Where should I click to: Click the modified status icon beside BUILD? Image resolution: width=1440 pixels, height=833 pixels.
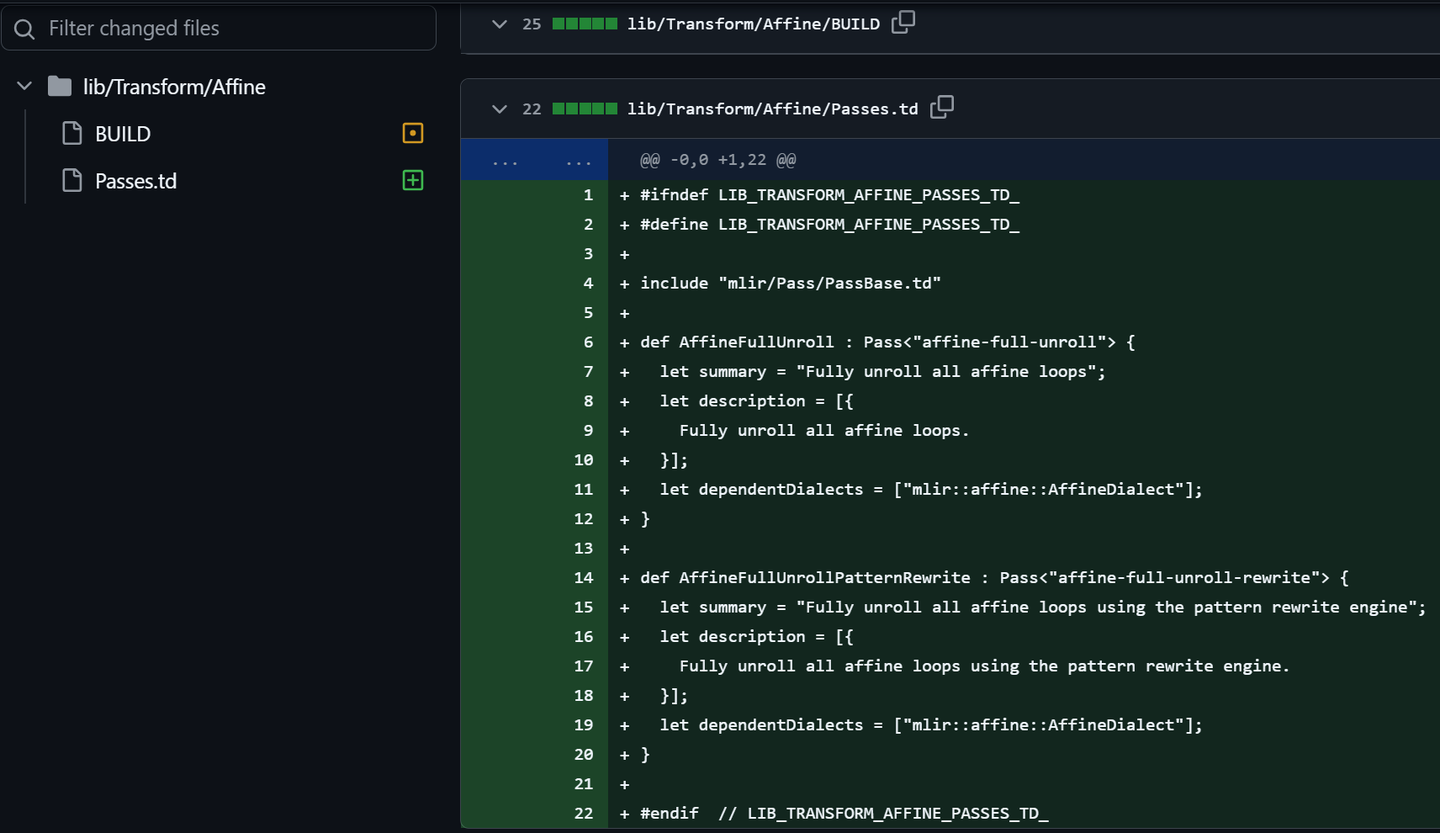pyautogui.click(x=413, y=133)
